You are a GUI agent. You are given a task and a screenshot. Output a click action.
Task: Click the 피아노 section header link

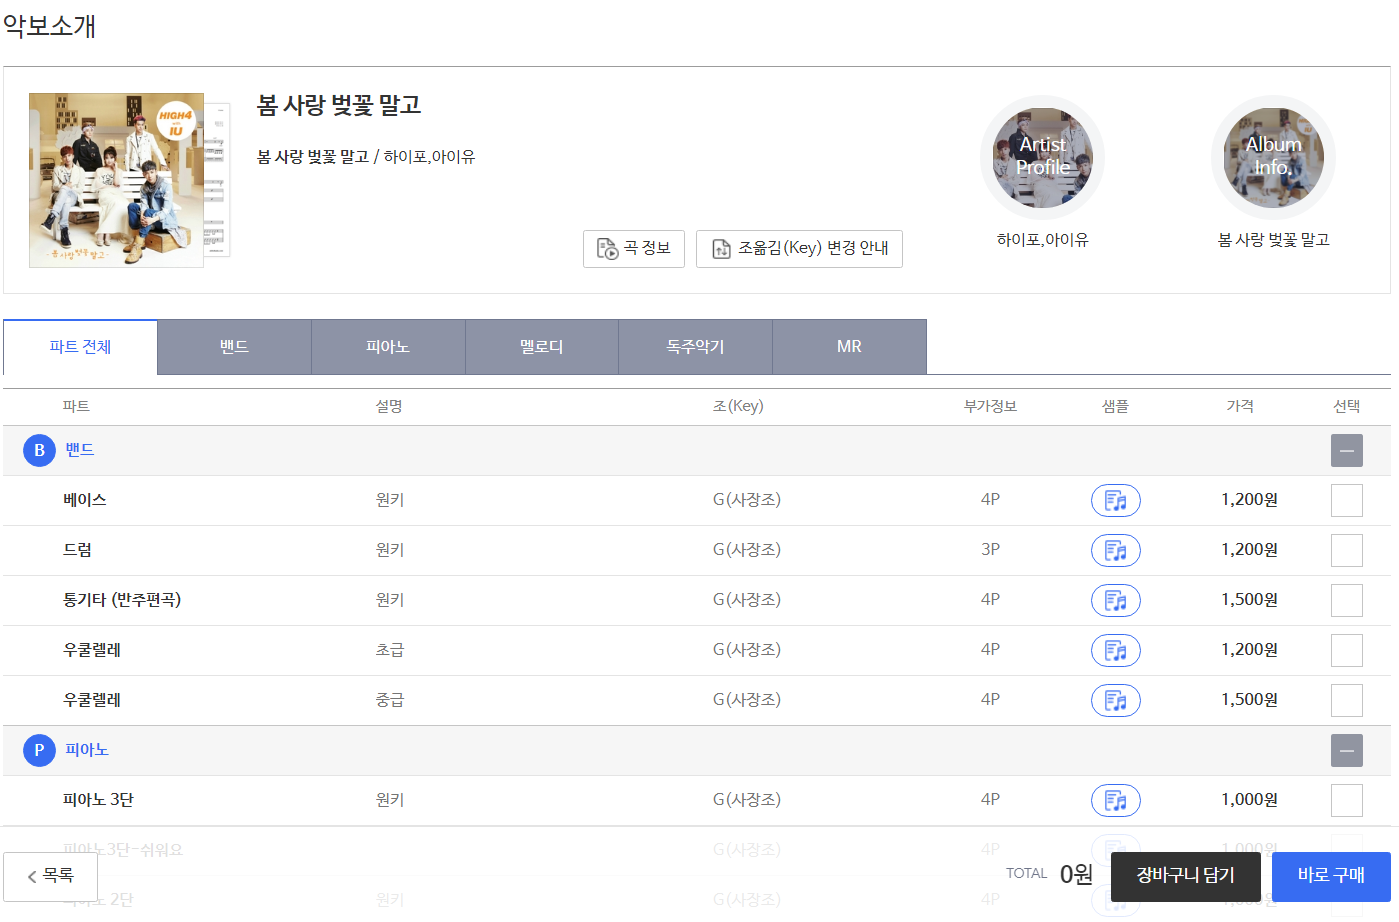coord(87,750)
